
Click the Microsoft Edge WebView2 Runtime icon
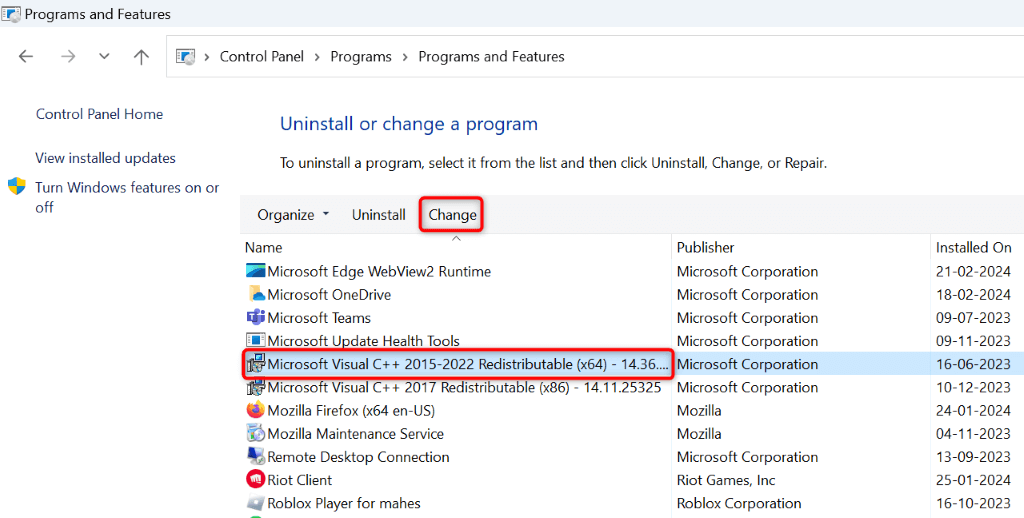coord(255,271)
